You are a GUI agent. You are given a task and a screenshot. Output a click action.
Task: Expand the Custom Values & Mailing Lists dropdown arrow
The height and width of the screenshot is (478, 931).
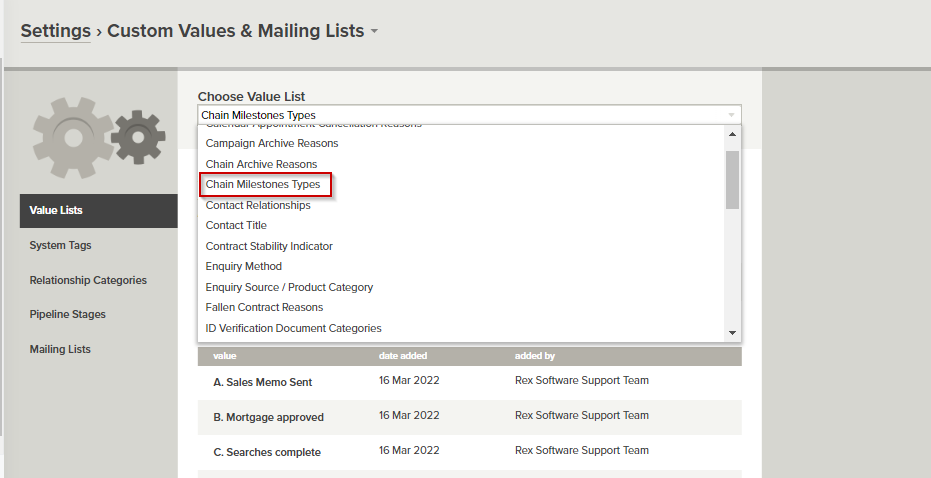[374, 31]
